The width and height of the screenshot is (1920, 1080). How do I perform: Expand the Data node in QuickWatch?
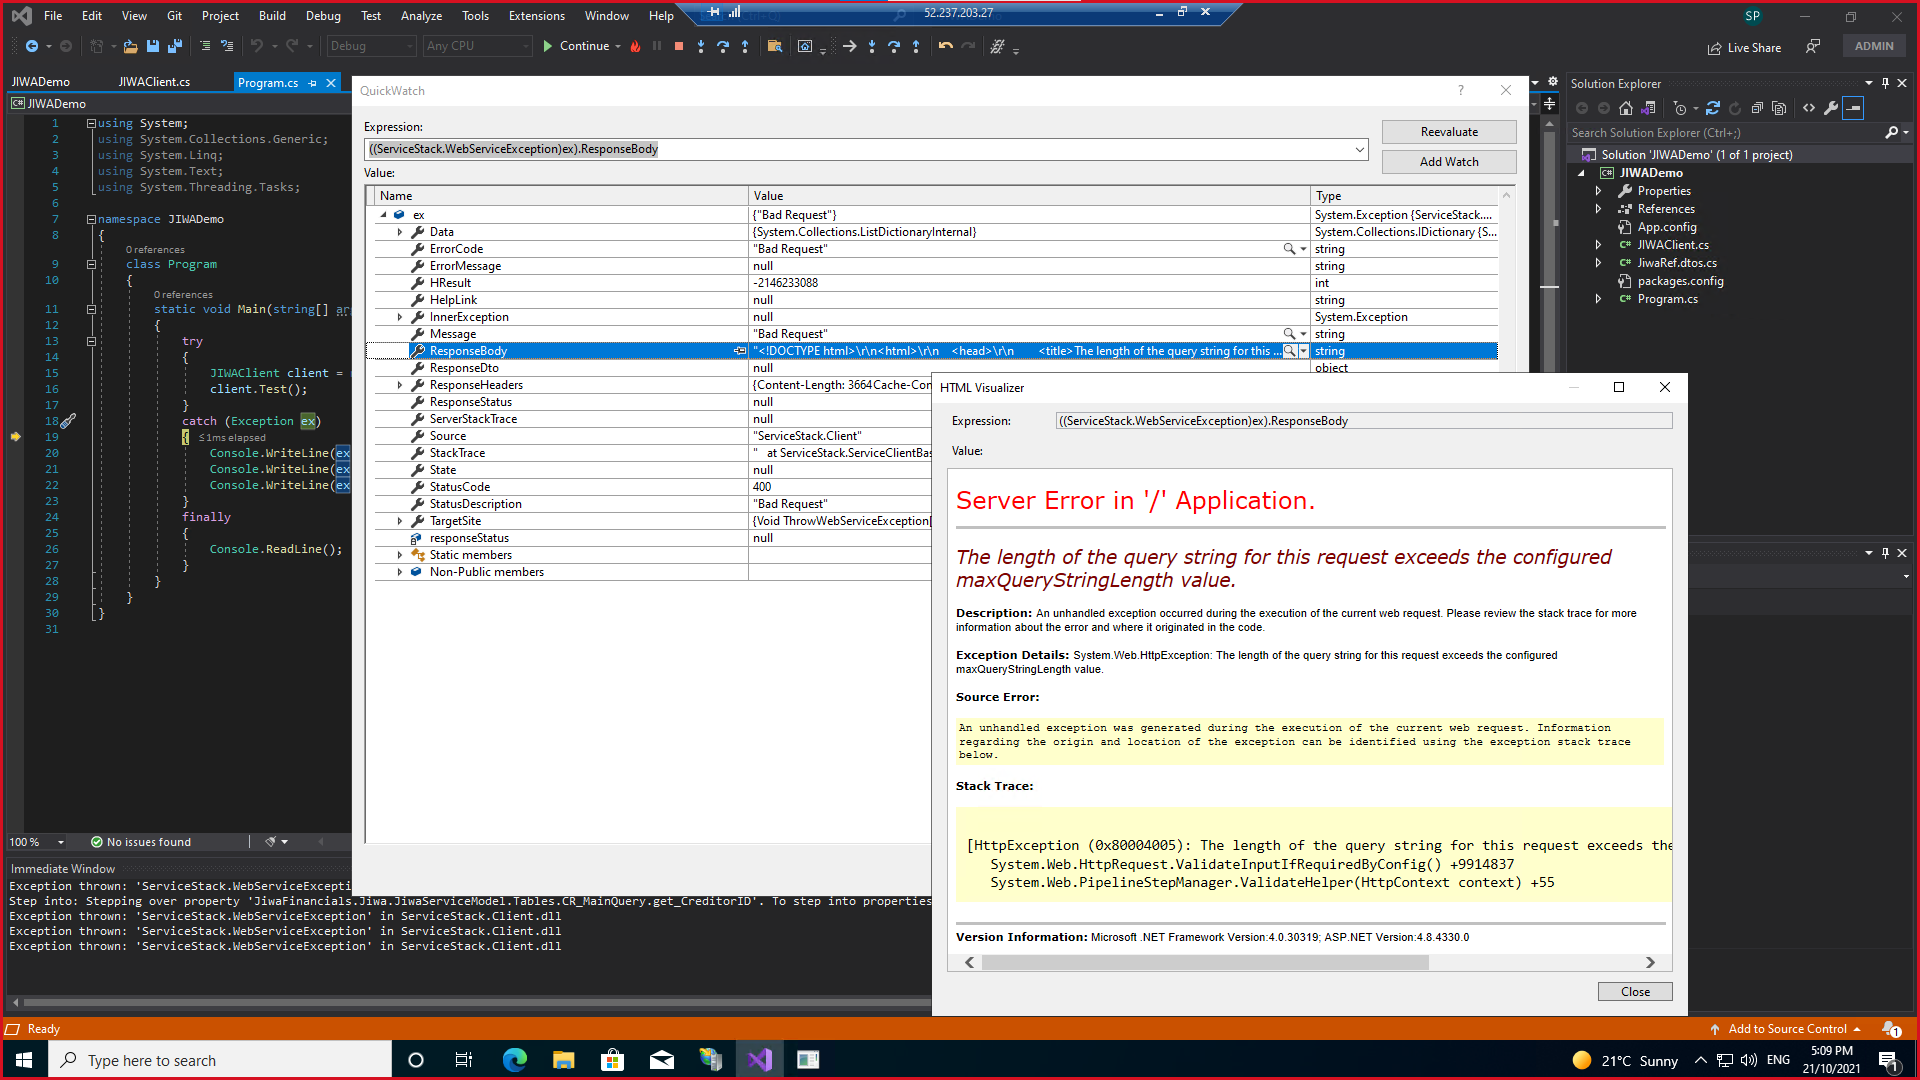(x=400, y=232)
